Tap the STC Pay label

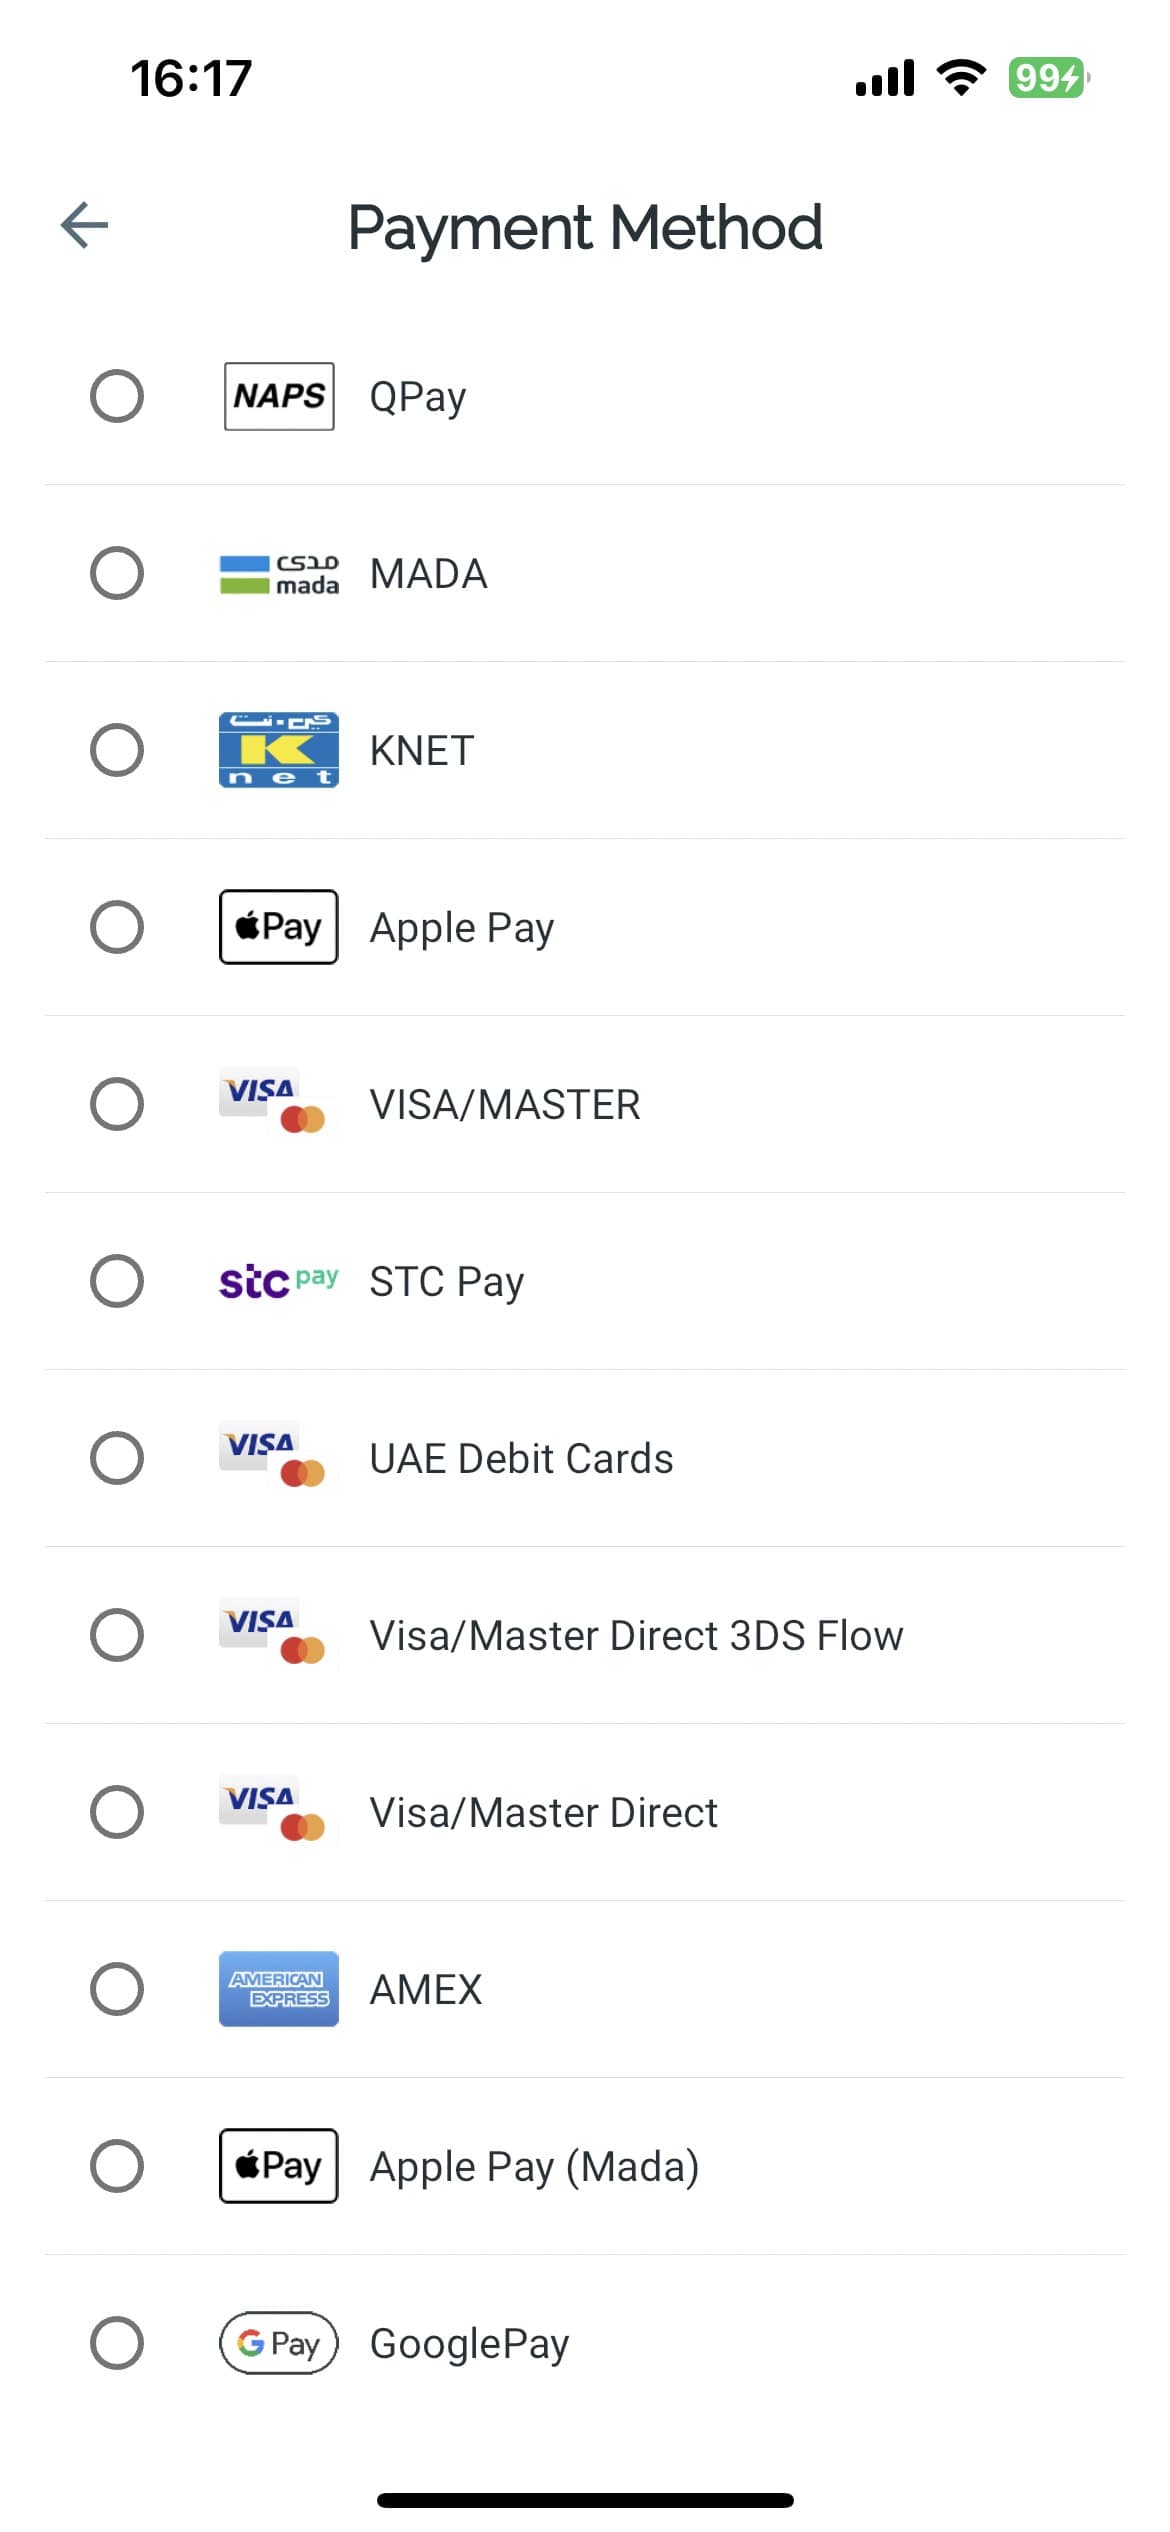(x=447, y=1282)
